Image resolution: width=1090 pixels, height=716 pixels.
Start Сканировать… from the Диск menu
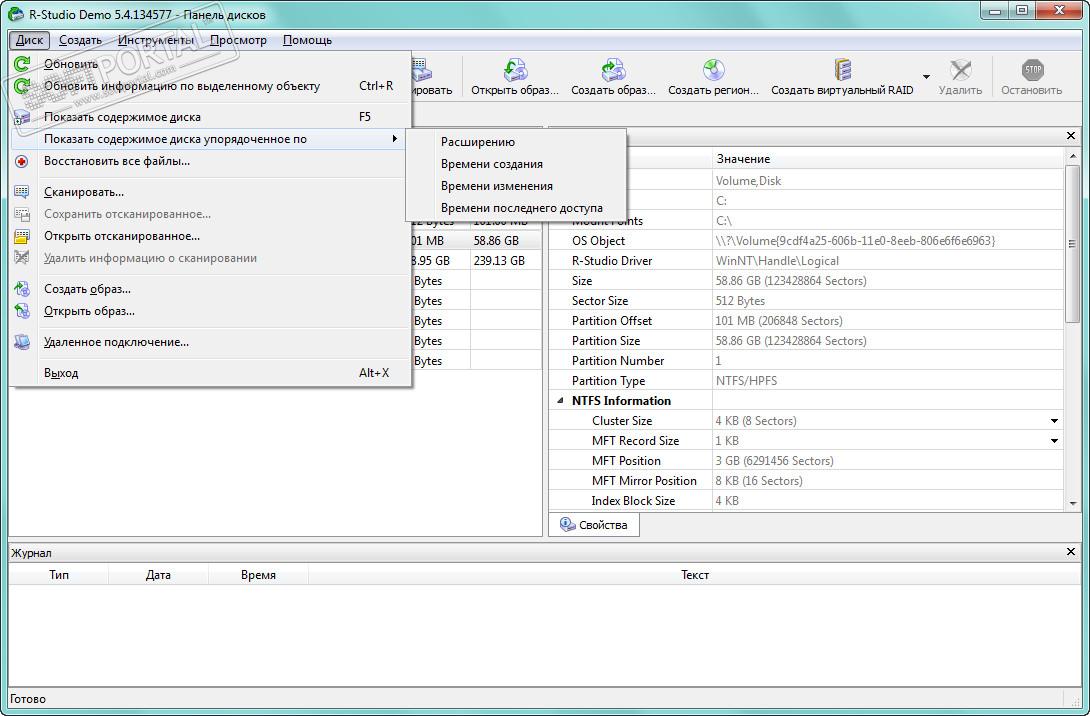[210, 192]
